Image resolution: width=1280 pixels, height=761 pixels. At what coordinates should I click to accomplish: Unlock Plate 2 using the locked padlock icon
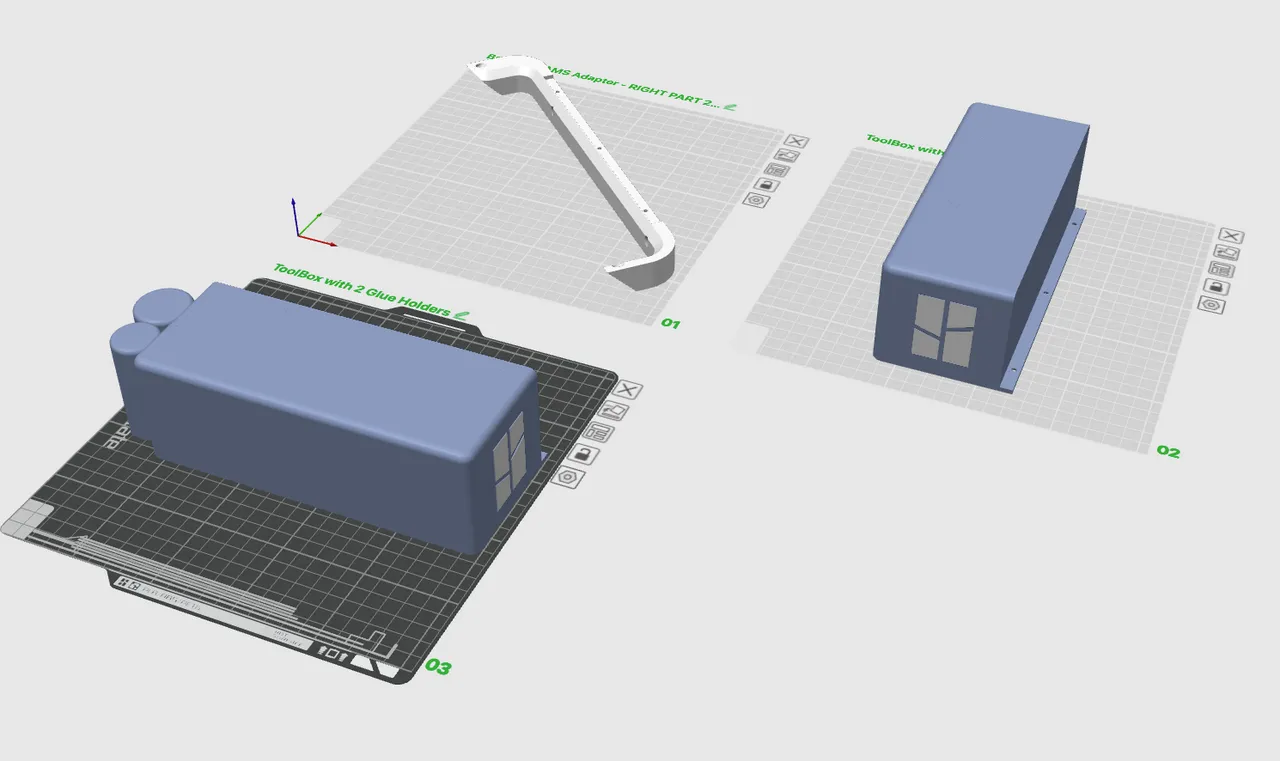pyautogui.click(x=1216, y=286)
